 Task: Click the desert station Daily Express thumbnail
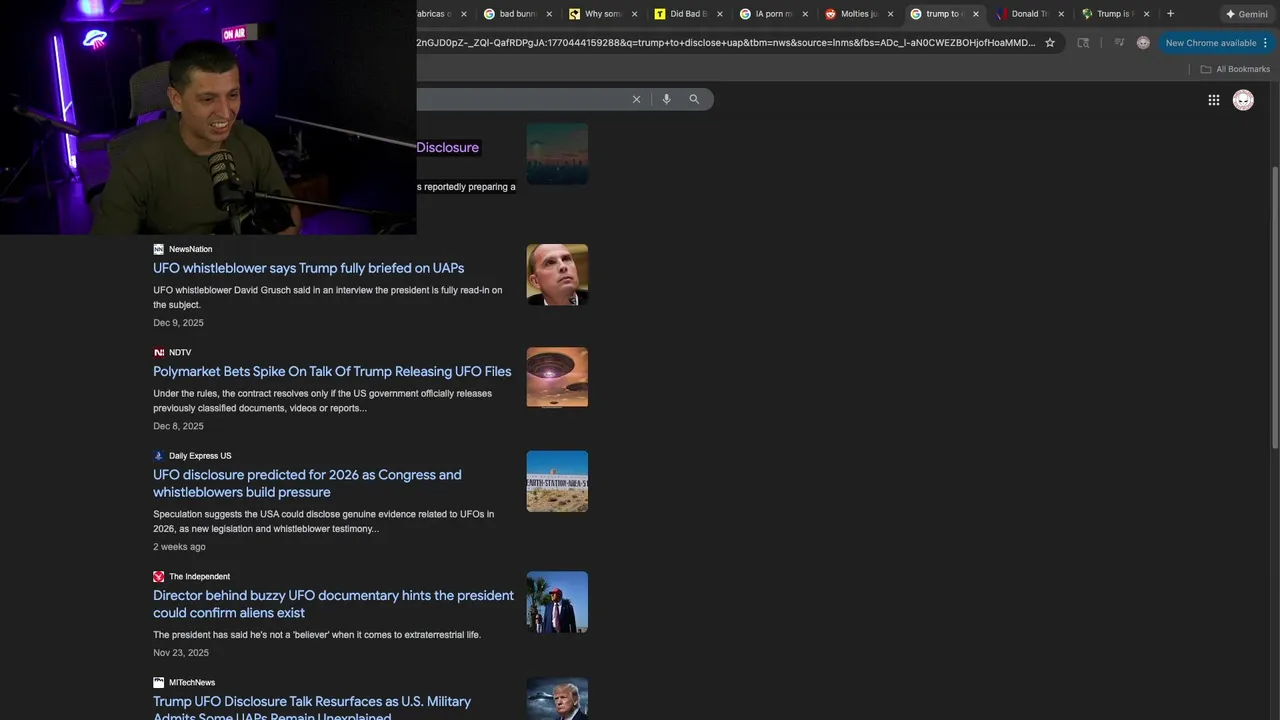(557, 481)
